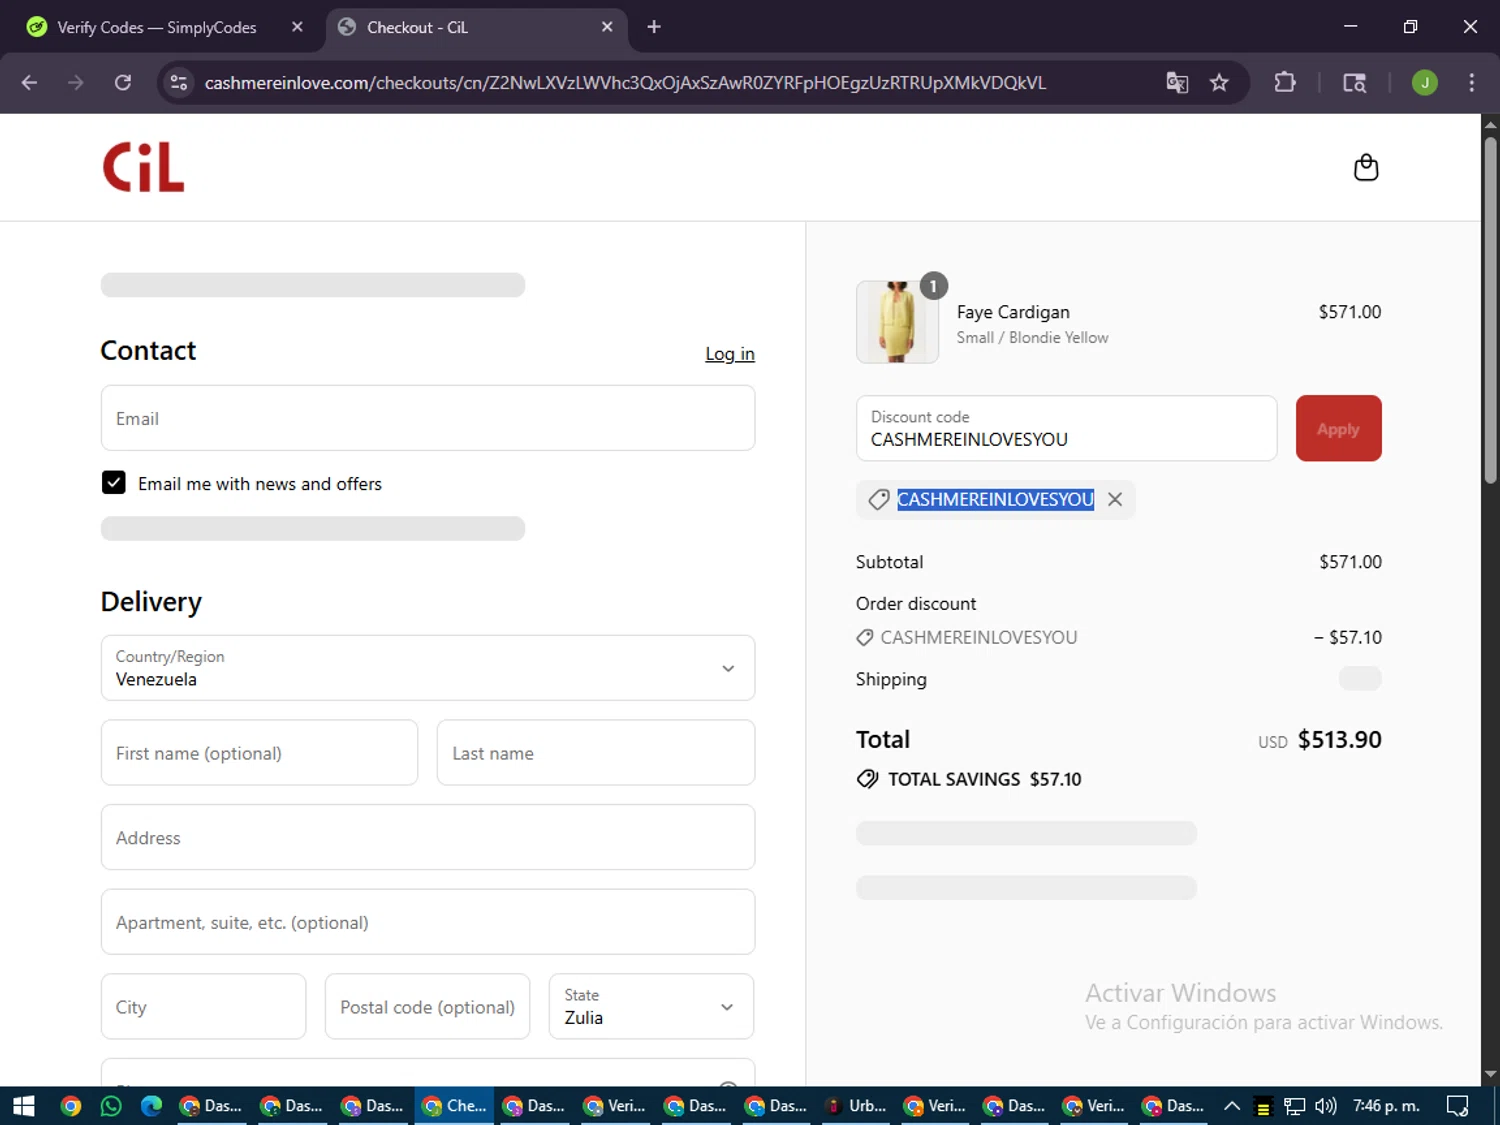Click the TOTAL SAVINGS $57.10 text

[984, 779]
